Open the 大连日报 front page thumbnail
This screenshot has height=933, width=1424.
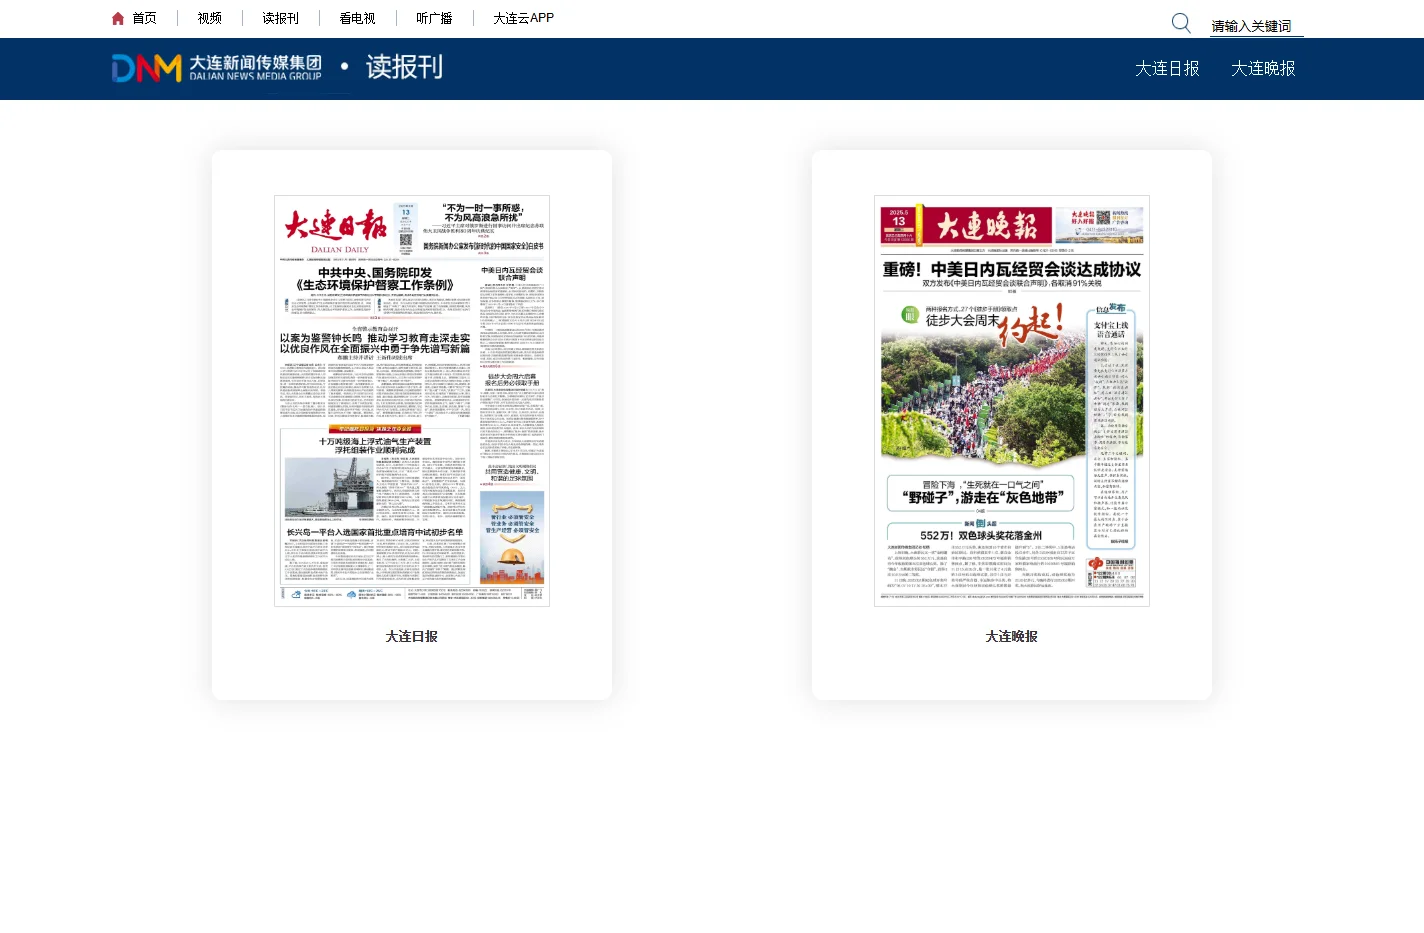tap(412, 401)
